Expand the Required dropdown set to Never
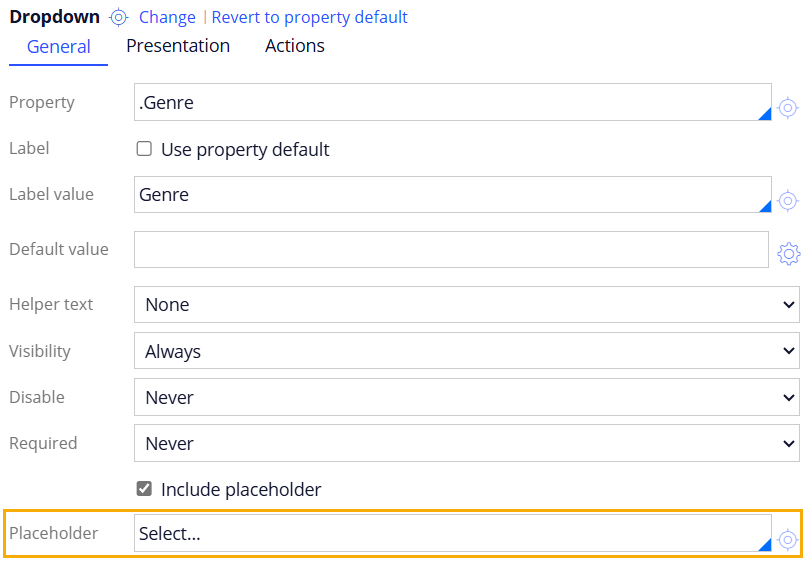 coord(466,443)
